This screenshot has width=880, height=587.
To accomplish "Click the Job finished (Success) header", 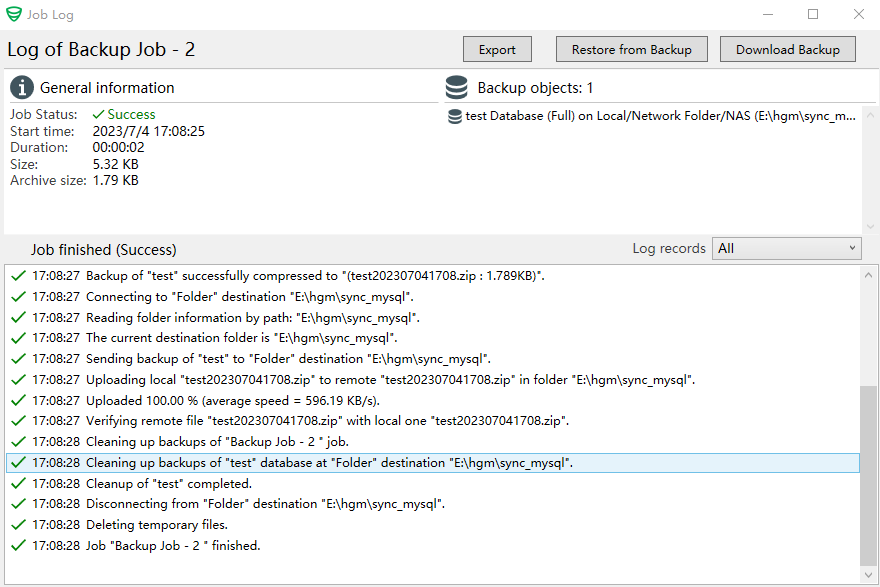I will [104, 249].
